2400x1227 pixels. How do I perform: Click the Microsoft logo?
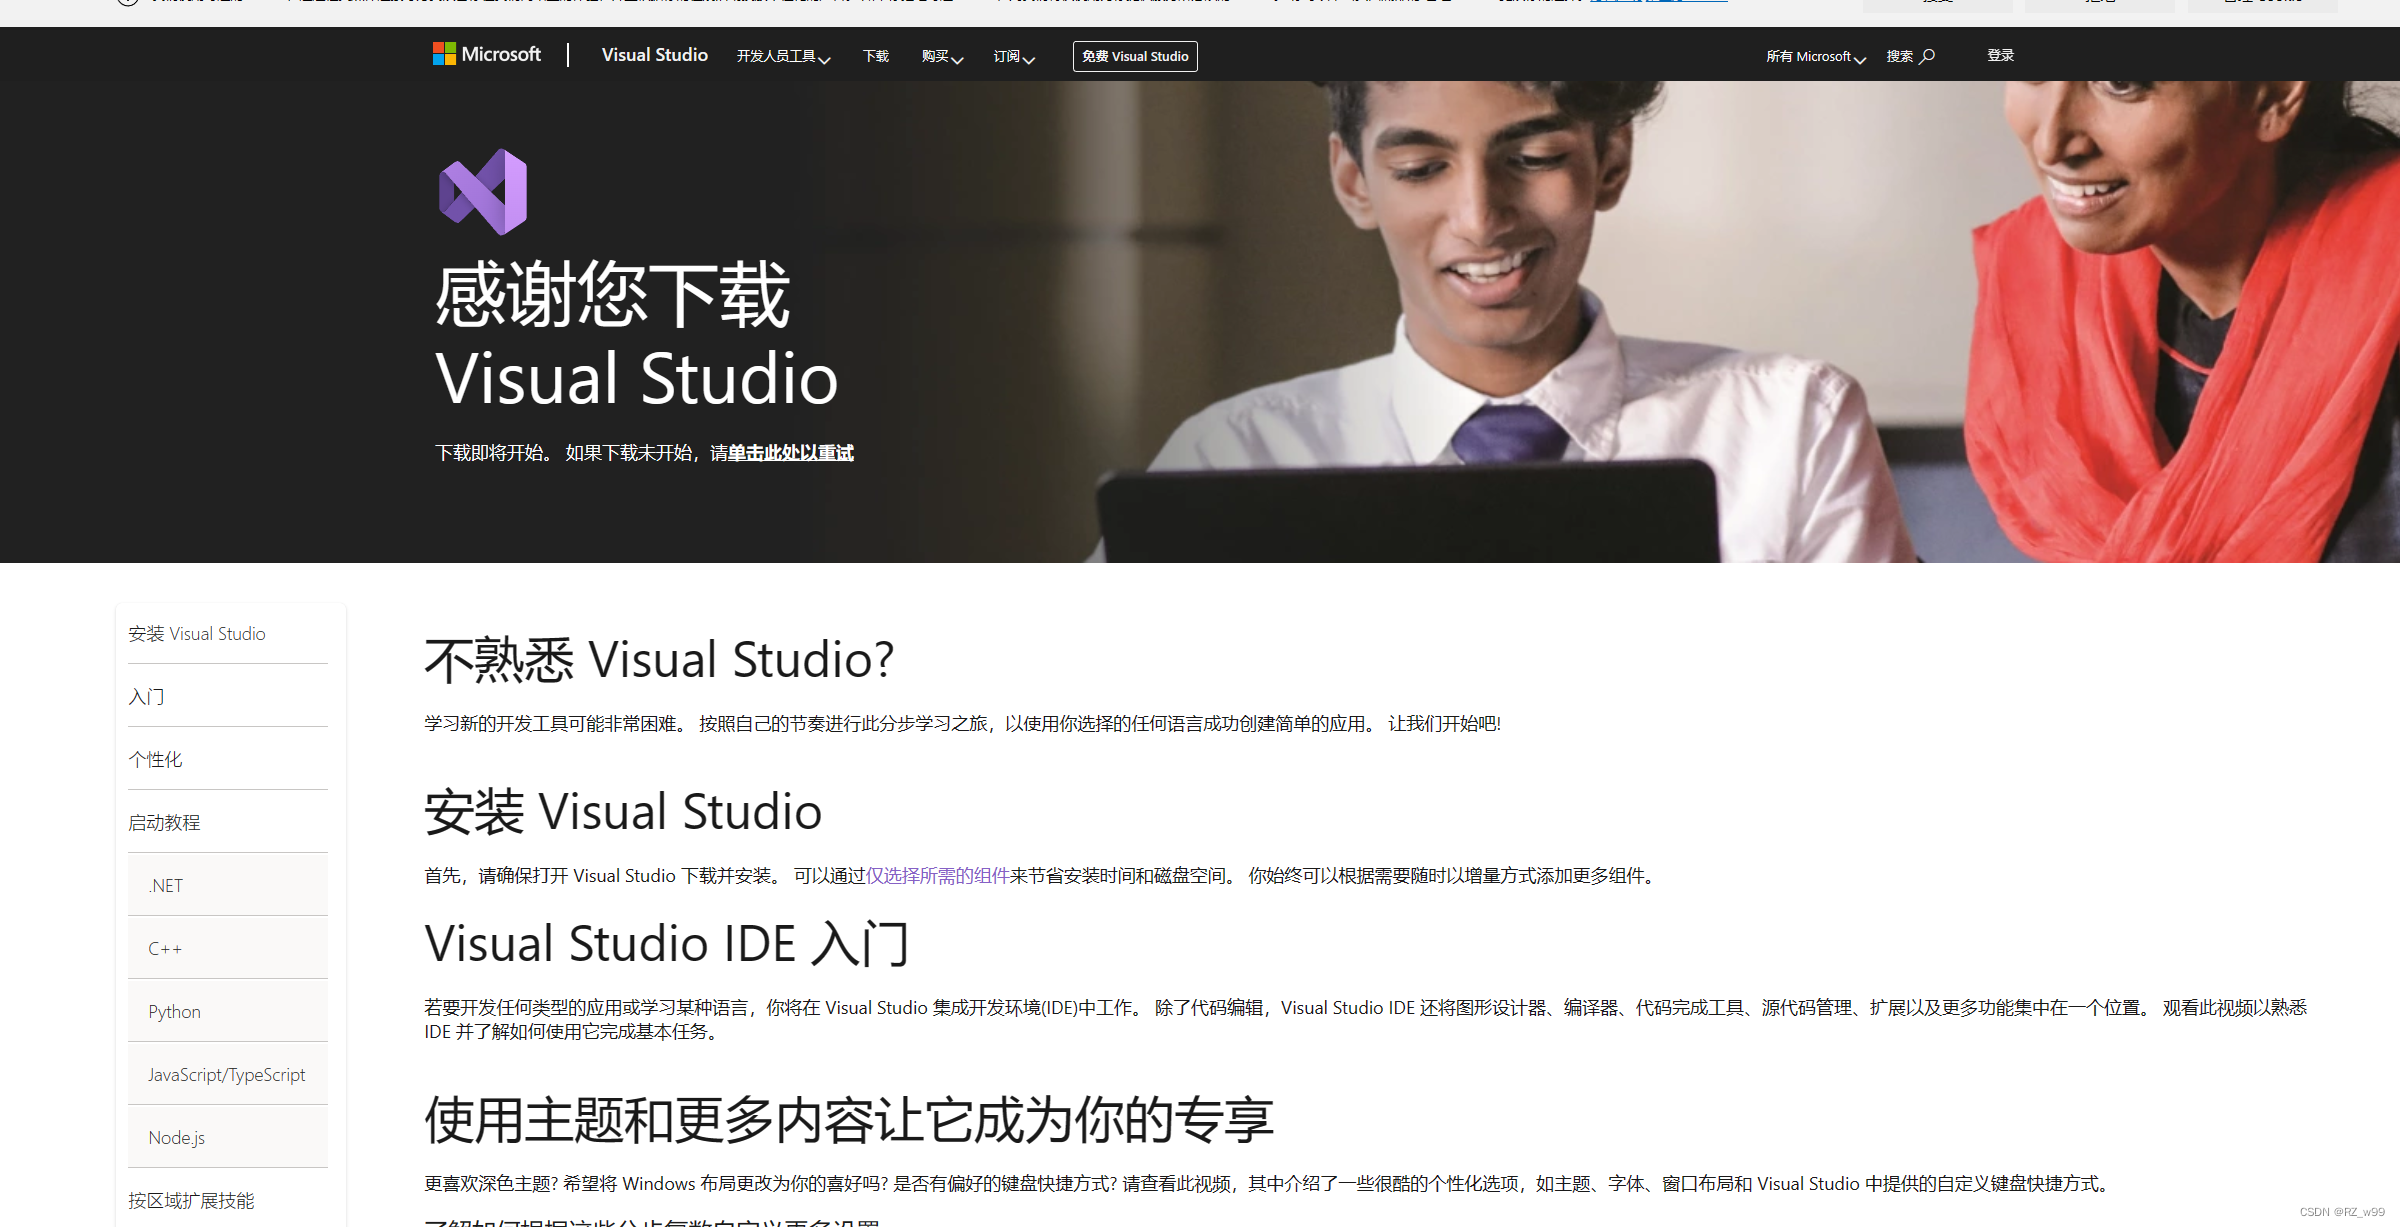(487, 54)
